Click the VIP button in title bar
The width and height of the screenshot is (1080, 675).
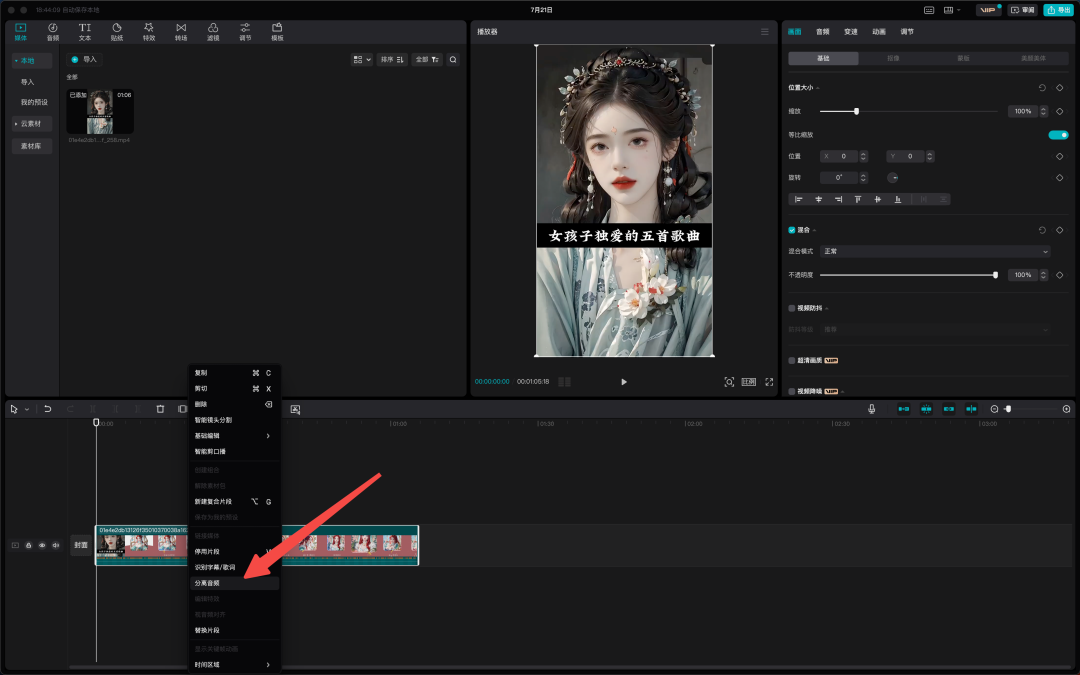987,10
